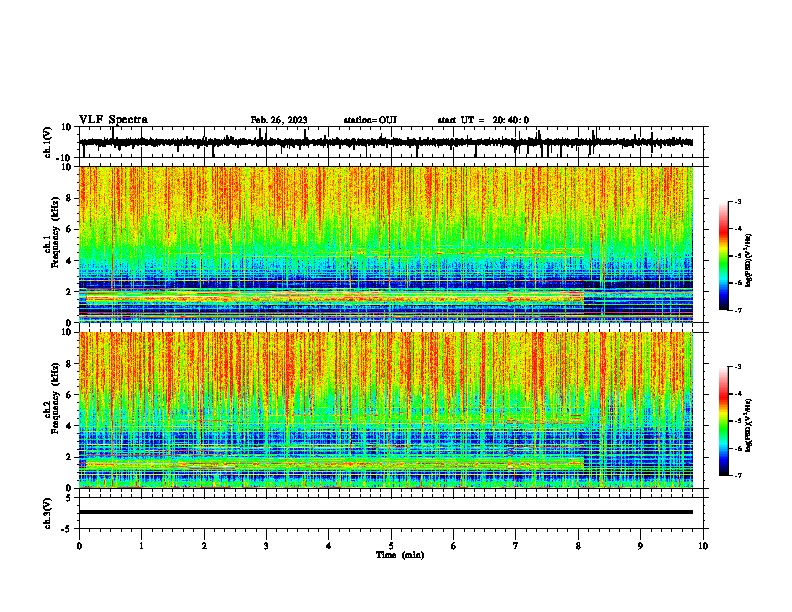The height and width of the screenshot is (612, 792).
Task: Click time axis tick label "9"
Action: [640, 546]
